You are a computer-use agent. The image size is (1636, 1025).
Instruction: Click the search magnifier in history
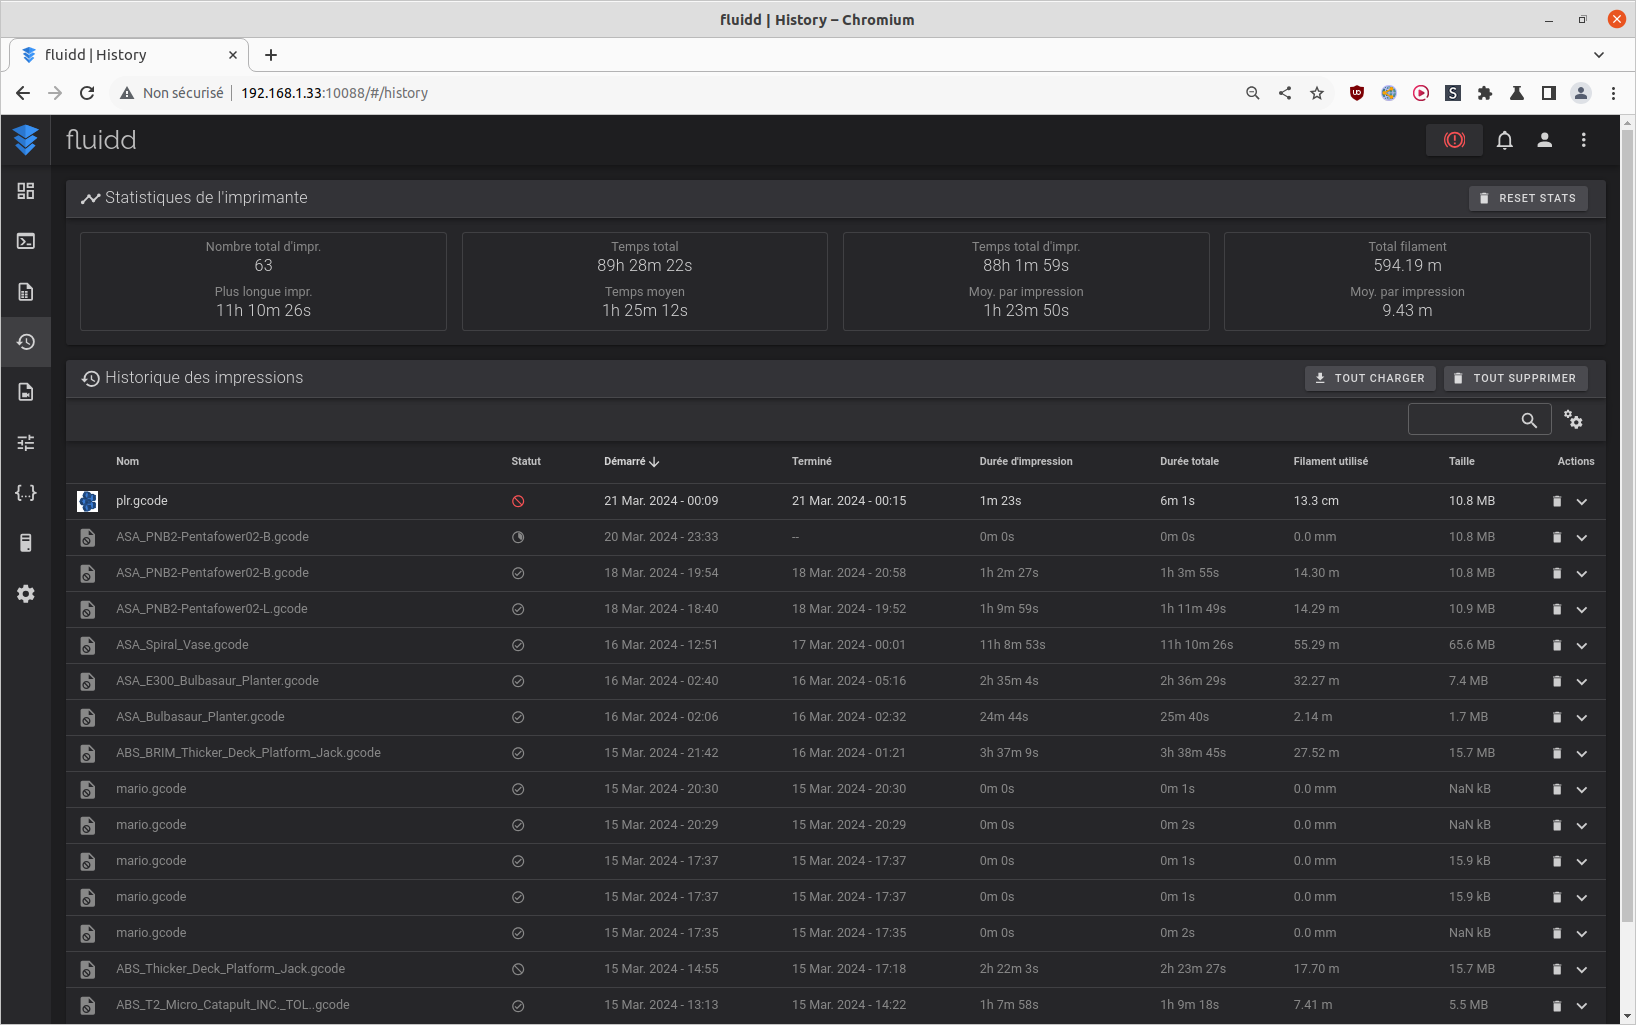pyautogui.click(x=1529, y=420)
